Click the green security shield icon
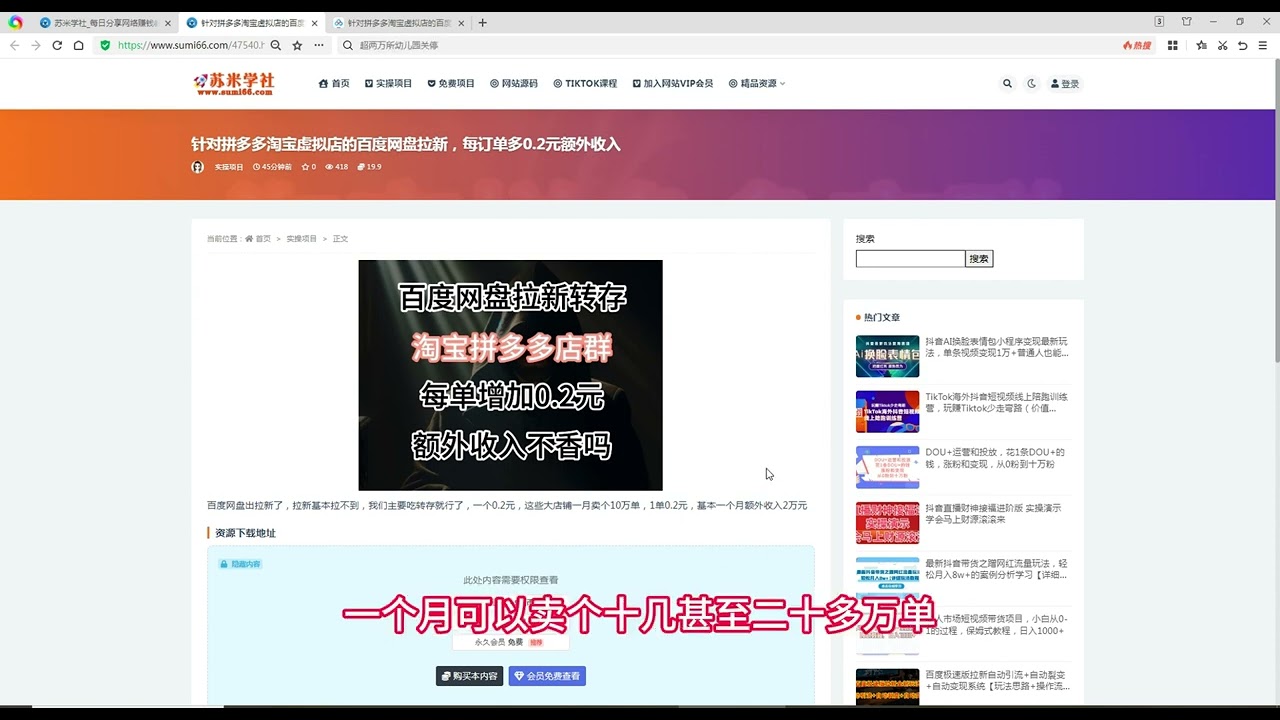The image size is (1280, 720). (x=105, y=45)
